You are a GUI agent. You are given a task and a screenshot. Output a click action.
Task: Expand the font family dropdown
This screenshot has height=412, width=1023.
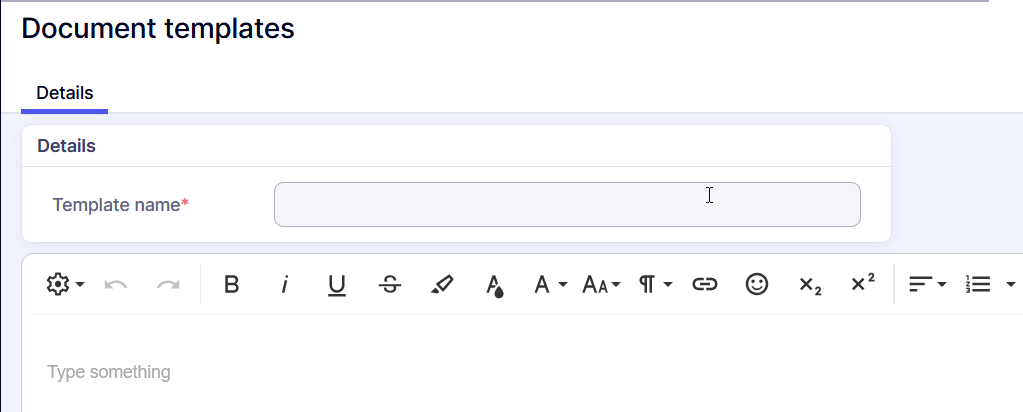[x=550, y=285]
